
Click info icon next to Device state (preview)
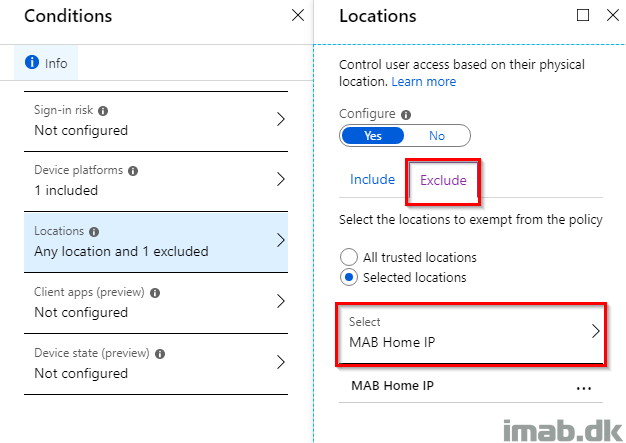pyautogui.click(x=160, y=354)
